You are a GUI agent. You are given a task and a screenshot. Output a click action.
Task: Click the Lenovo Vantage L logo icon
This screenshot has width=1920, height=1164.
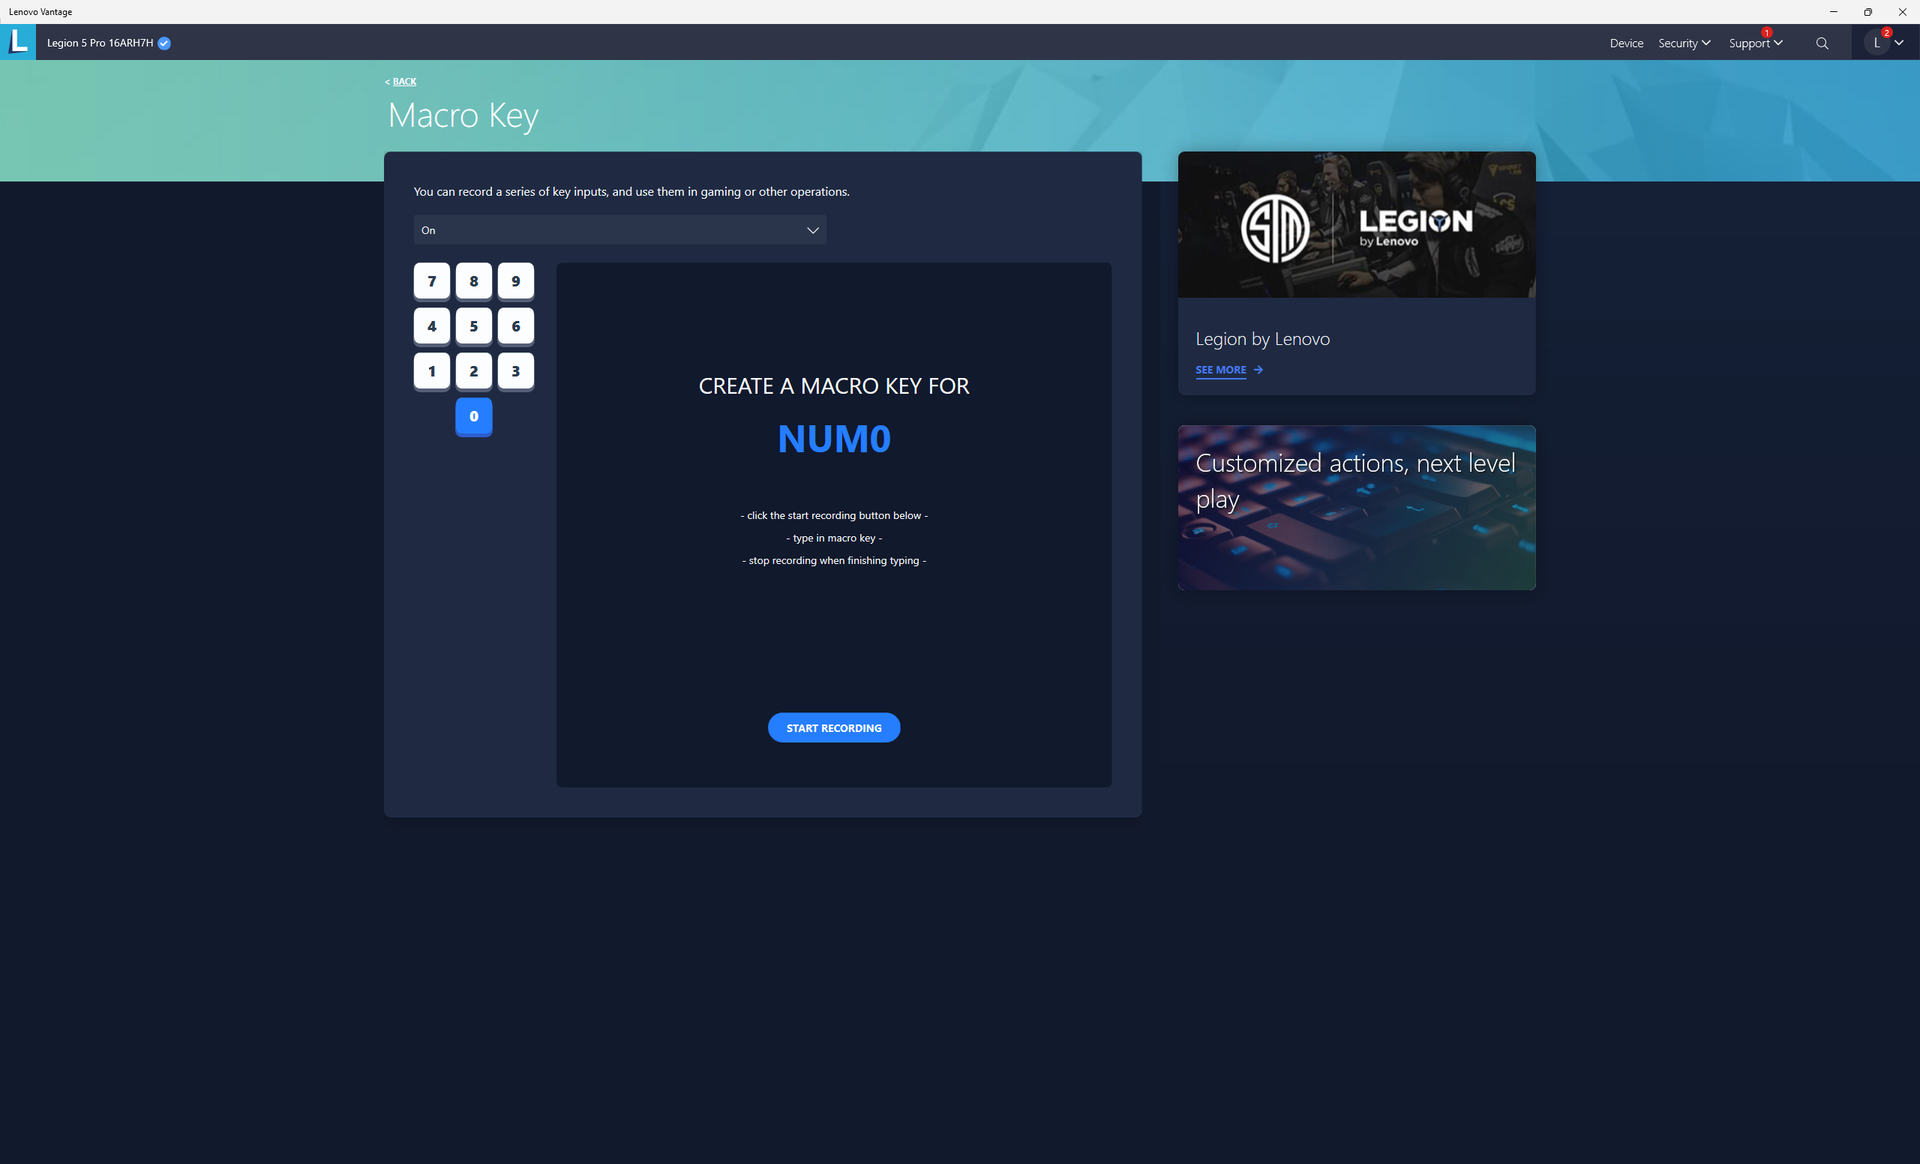(x=18, y=42)
